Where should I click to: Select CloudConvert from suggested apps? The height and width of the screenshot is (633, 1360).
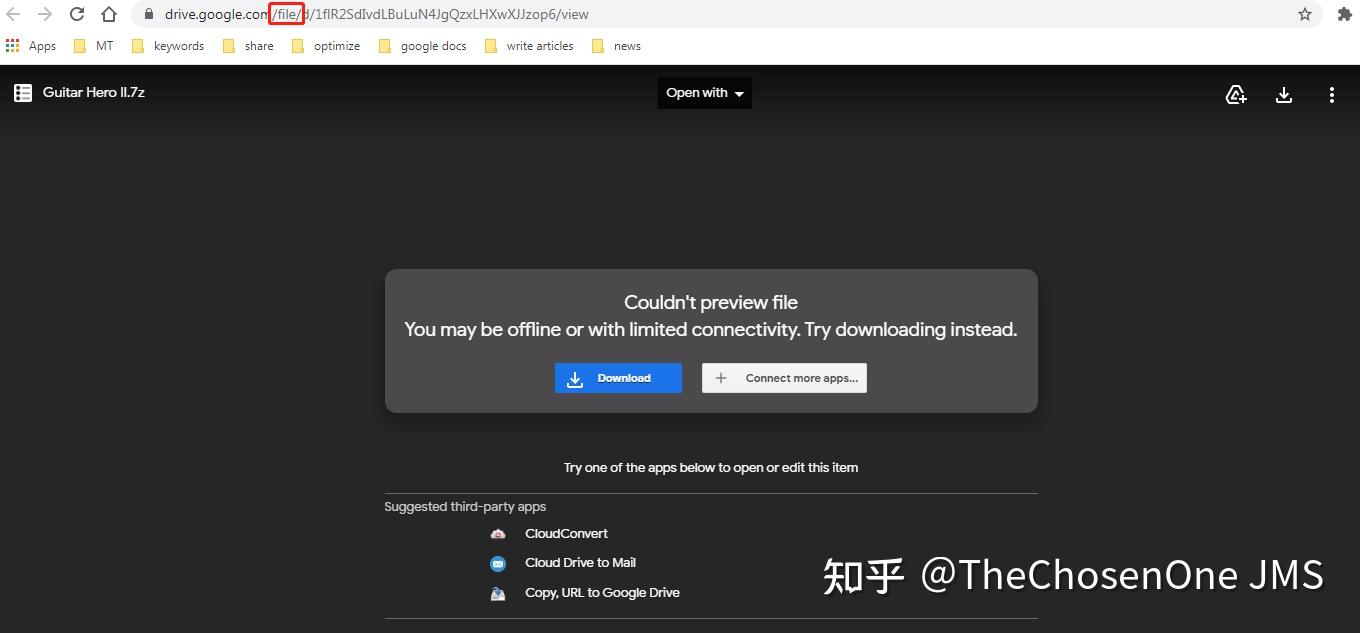566,534
